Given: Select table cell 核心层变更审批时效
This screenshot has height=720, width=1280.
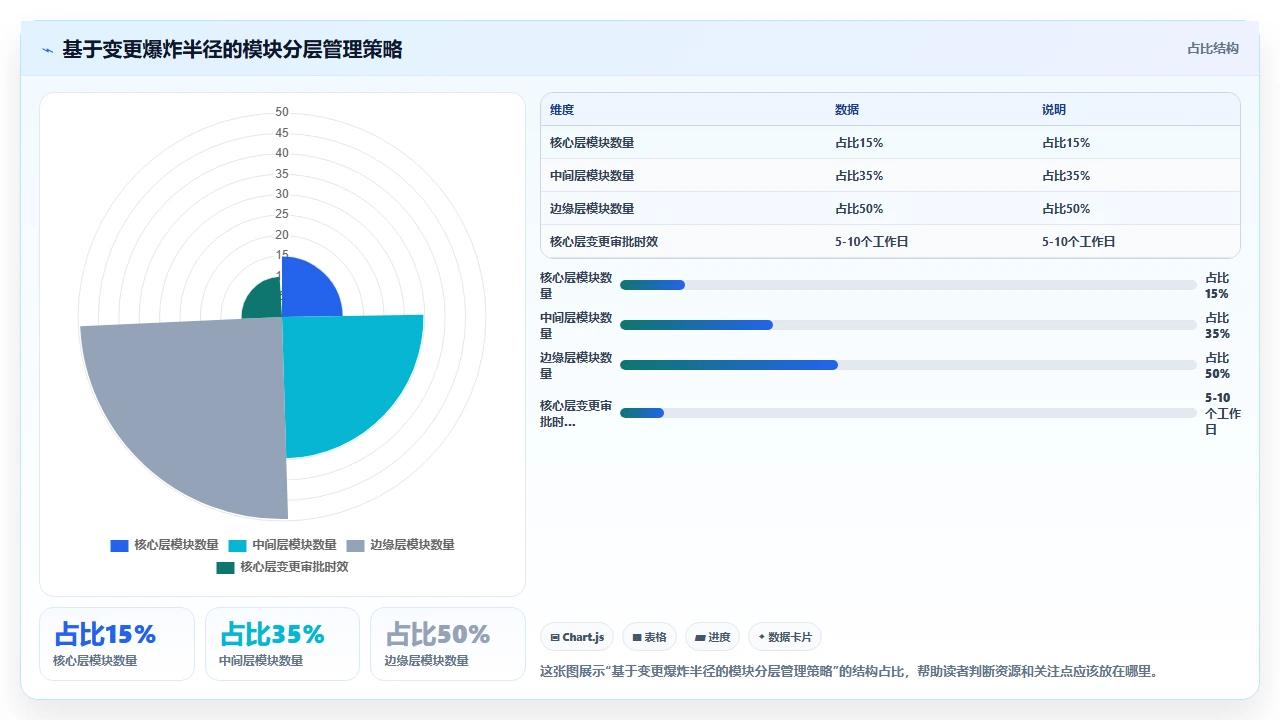Looking at the screenshot, I should [x=604, y=242].
